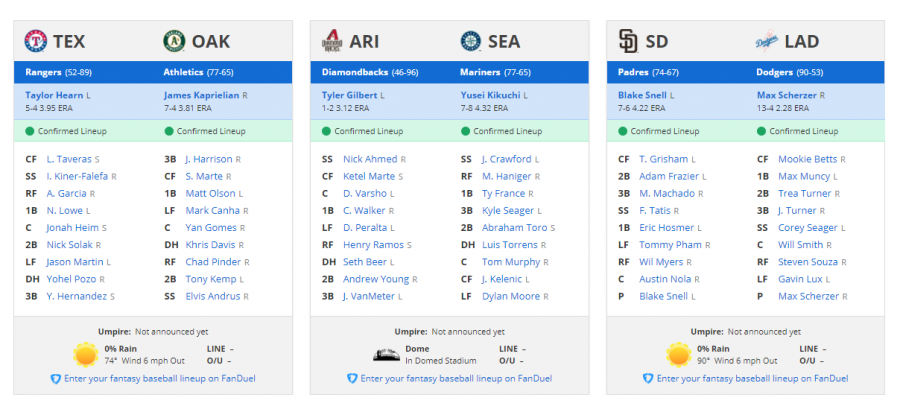Image resolution: width=900 pixels, height=415 pixels.
Task: Click Rangers team name in blue header
Action: 44,72
